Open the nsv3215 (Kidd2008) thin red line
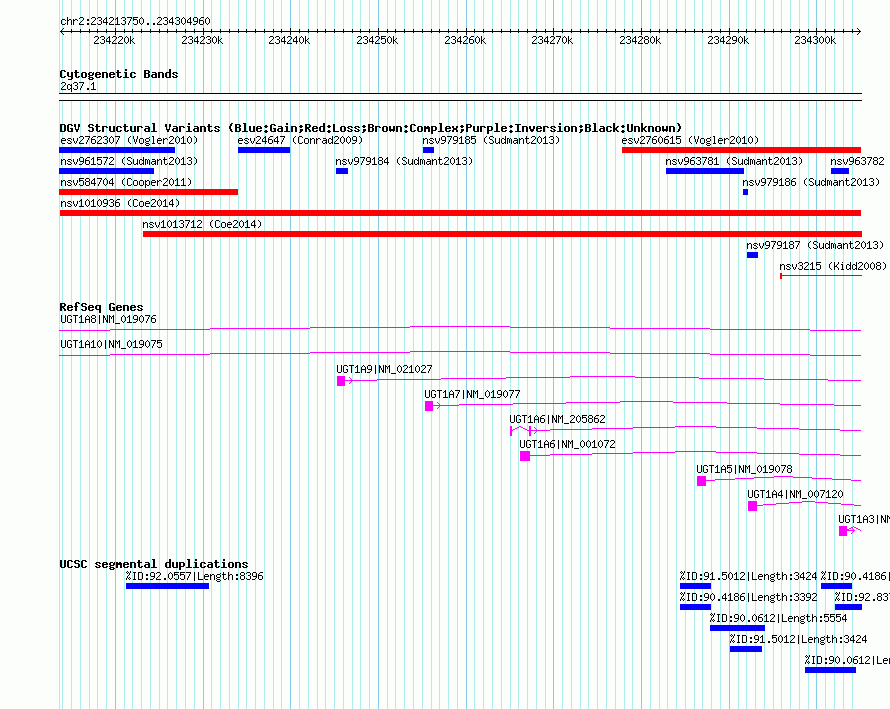Screen dimensions: 890x709 821,276
